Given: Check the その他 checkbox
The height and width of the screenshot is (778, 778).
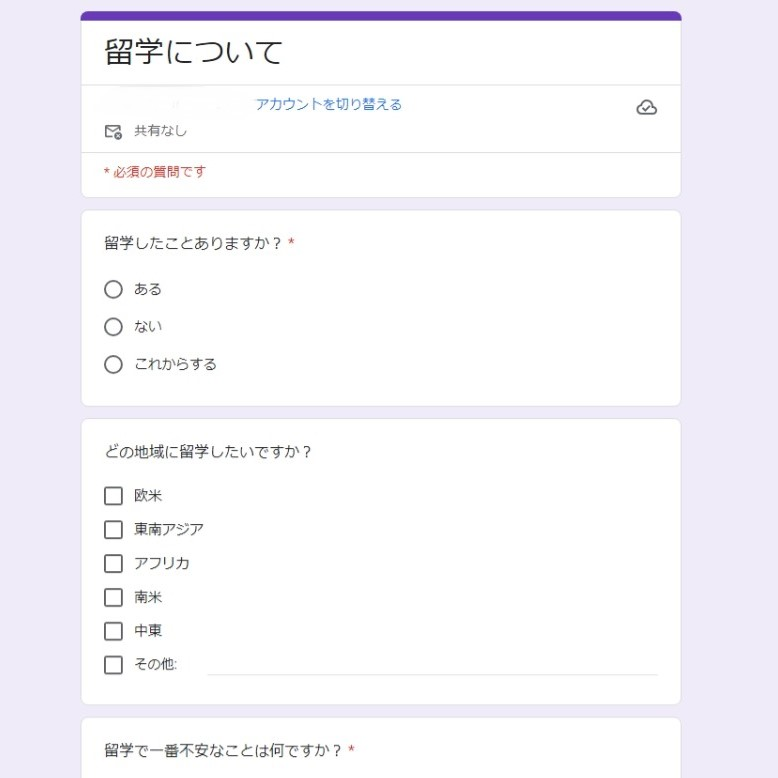Looking at the screenshot, I should tap(113, 665).
